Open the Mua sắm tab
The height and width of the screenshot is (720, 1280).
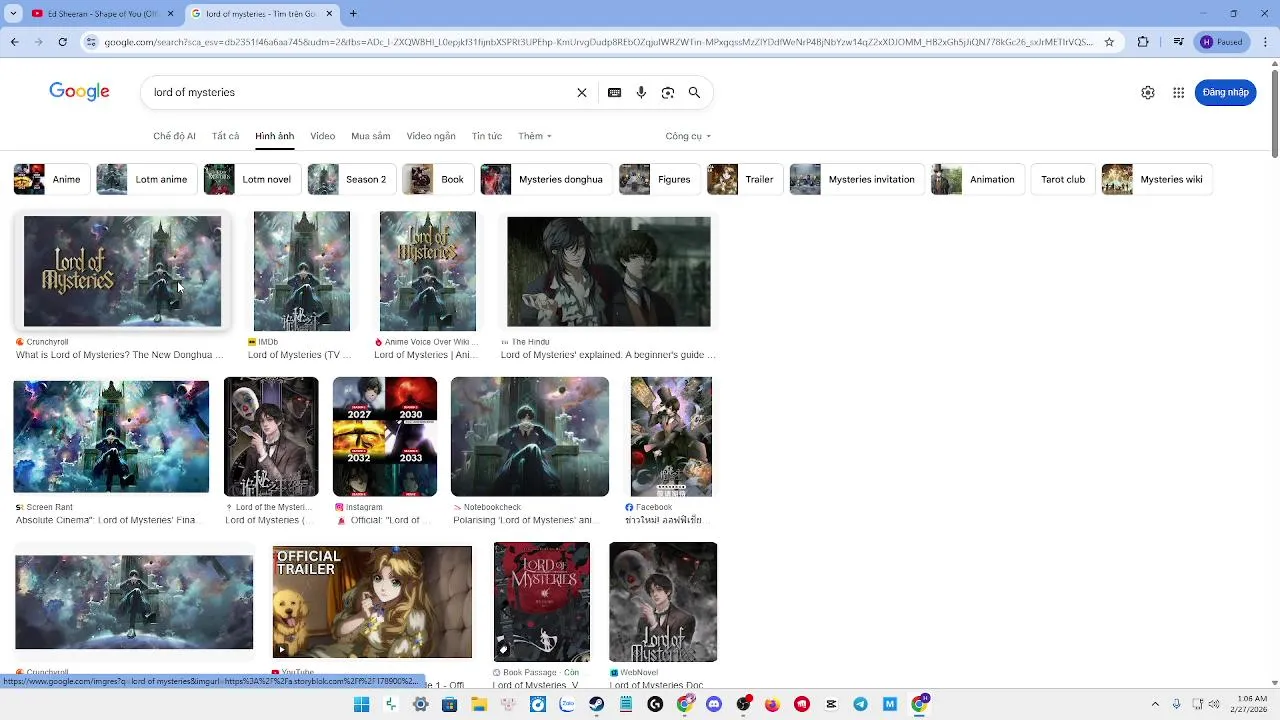(x=370, y=136)
